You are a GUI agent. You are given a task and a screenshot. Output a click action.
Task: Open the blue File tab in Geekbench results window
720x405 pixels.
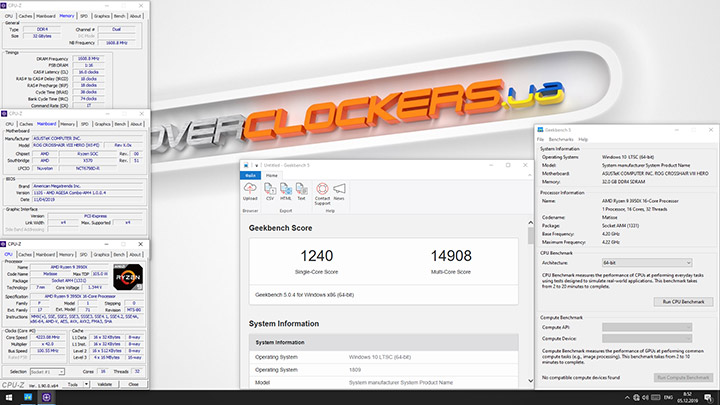tap(250, 175)
